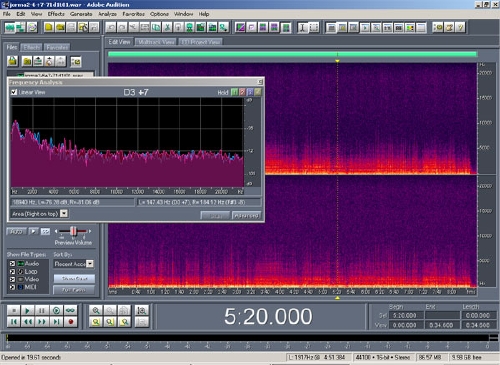Click the preview Play button beside Auto
This screenshot has width=500, height=365.
(33, 231)
